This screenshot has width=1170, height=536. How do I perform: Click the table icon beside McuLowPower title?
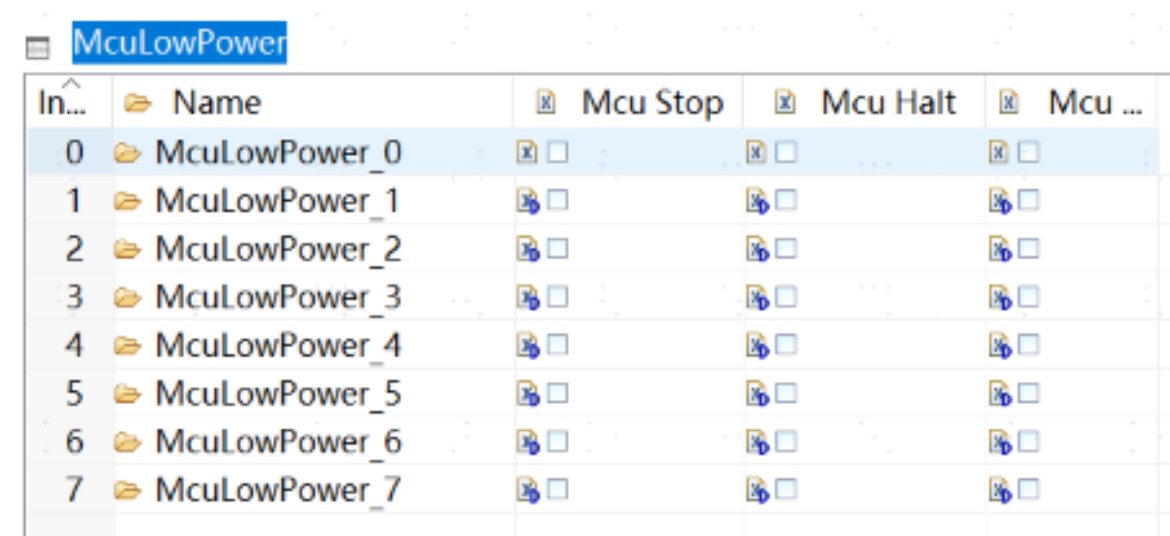point(37,49)
